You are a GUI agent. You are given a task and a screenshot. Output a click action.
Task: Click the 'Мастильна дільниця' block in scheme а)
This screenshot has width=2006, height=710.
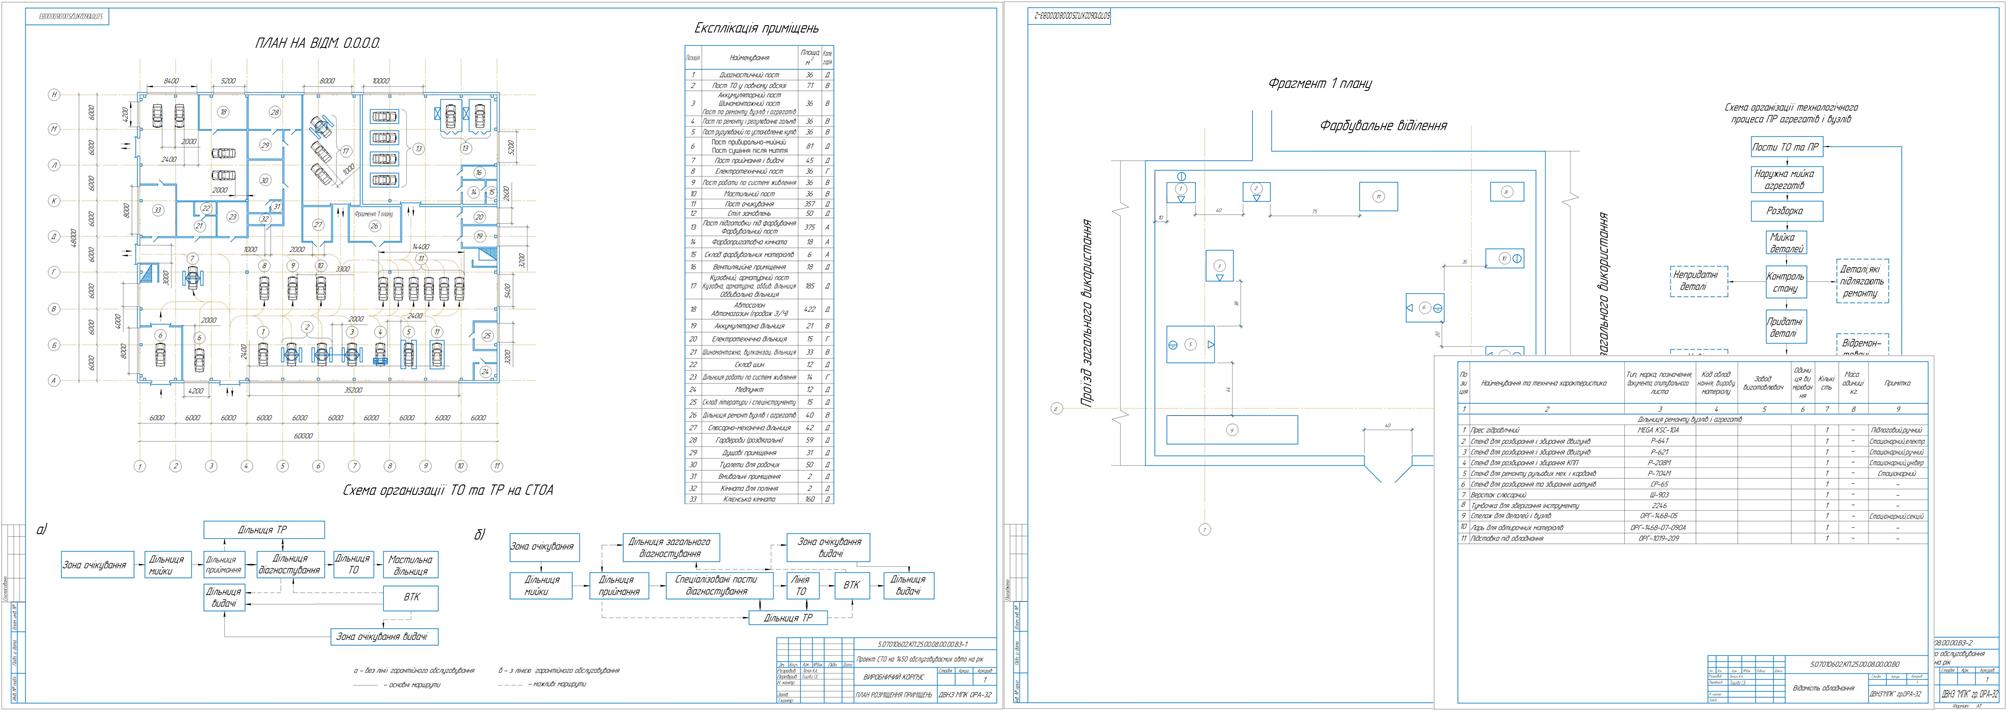pos(410,565)
